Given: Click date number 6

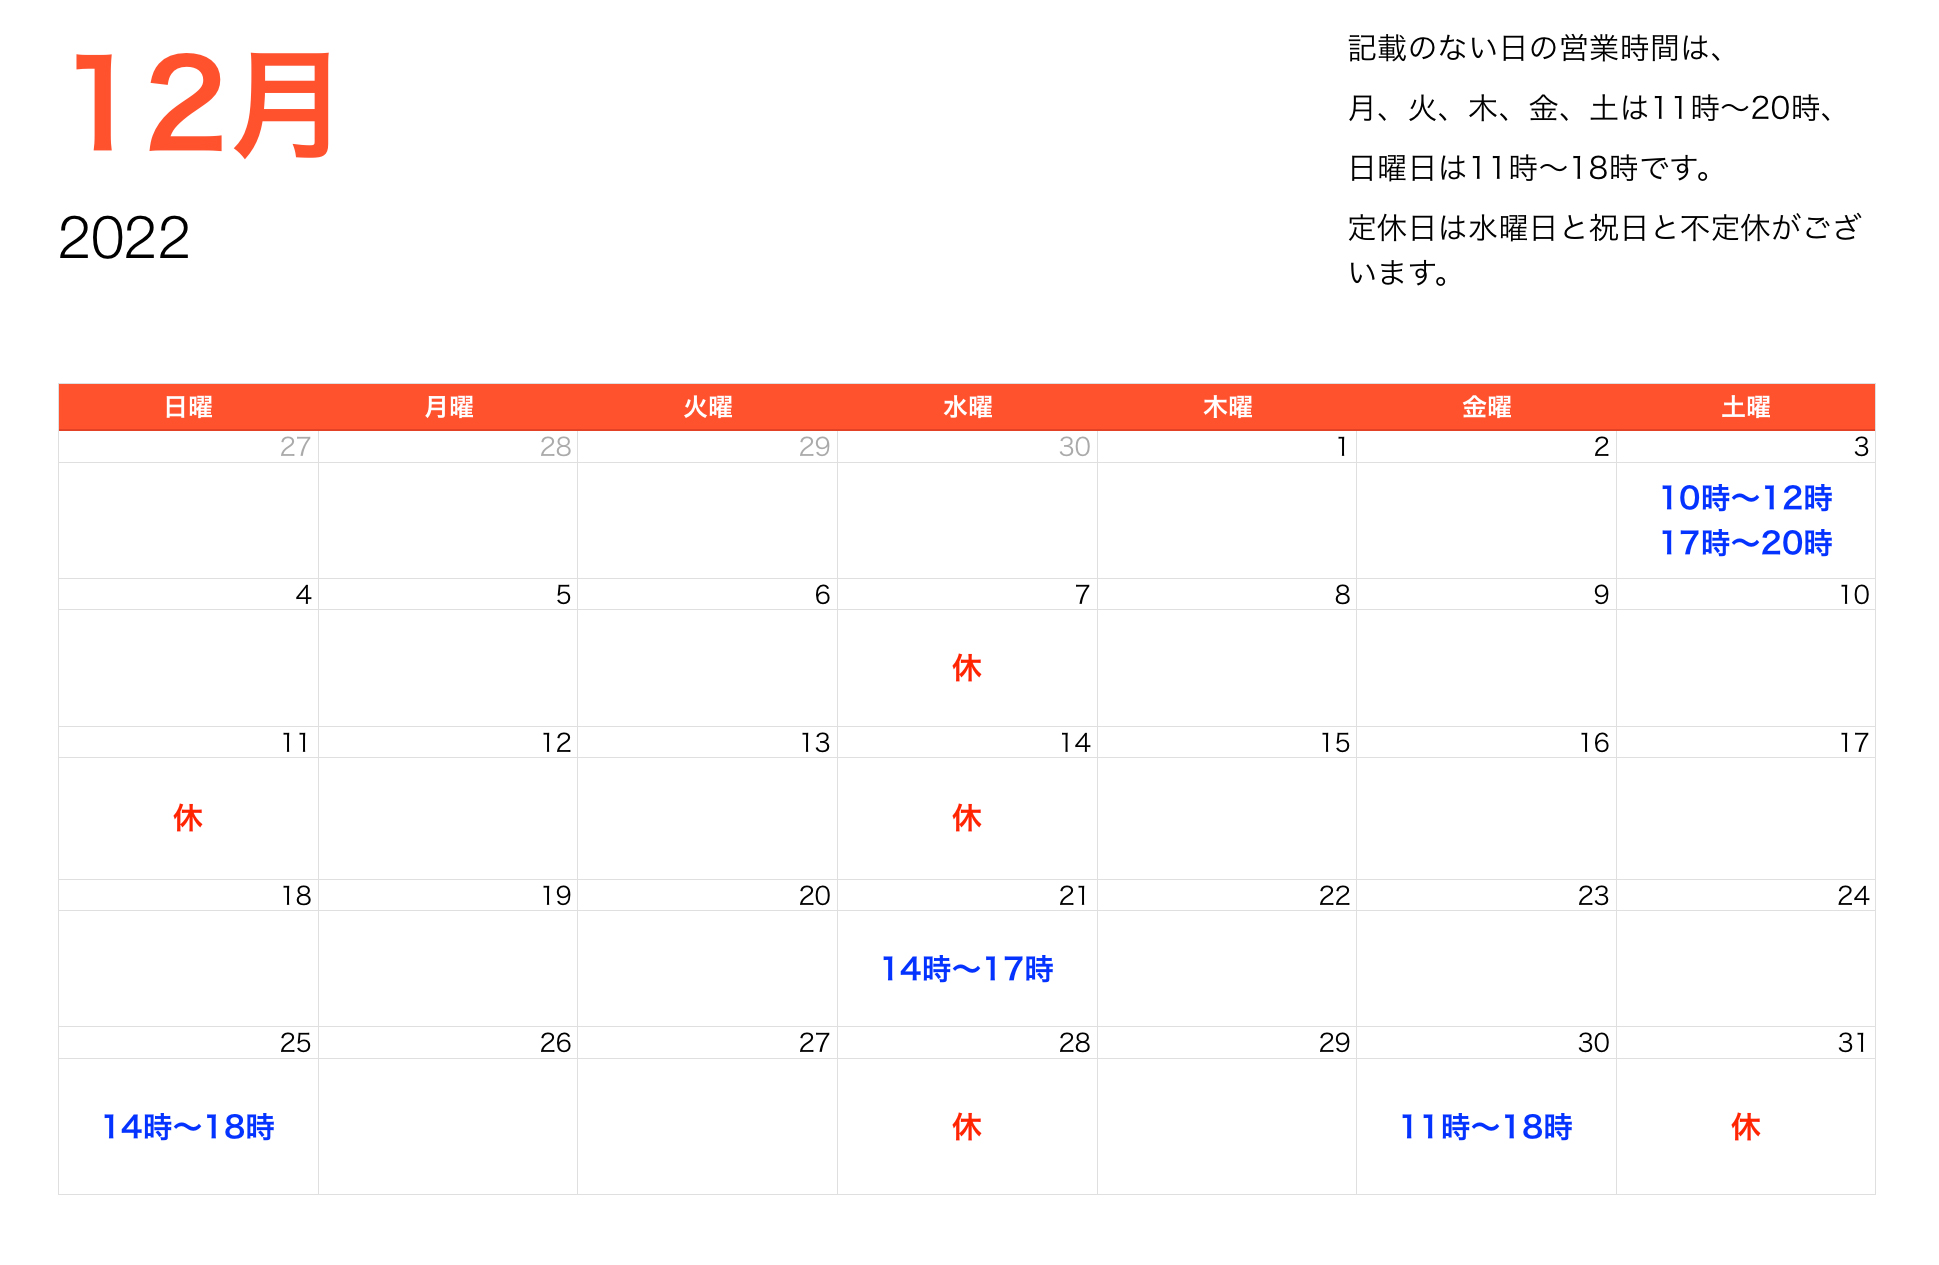Looking at the screenshot, I should 822,595.
